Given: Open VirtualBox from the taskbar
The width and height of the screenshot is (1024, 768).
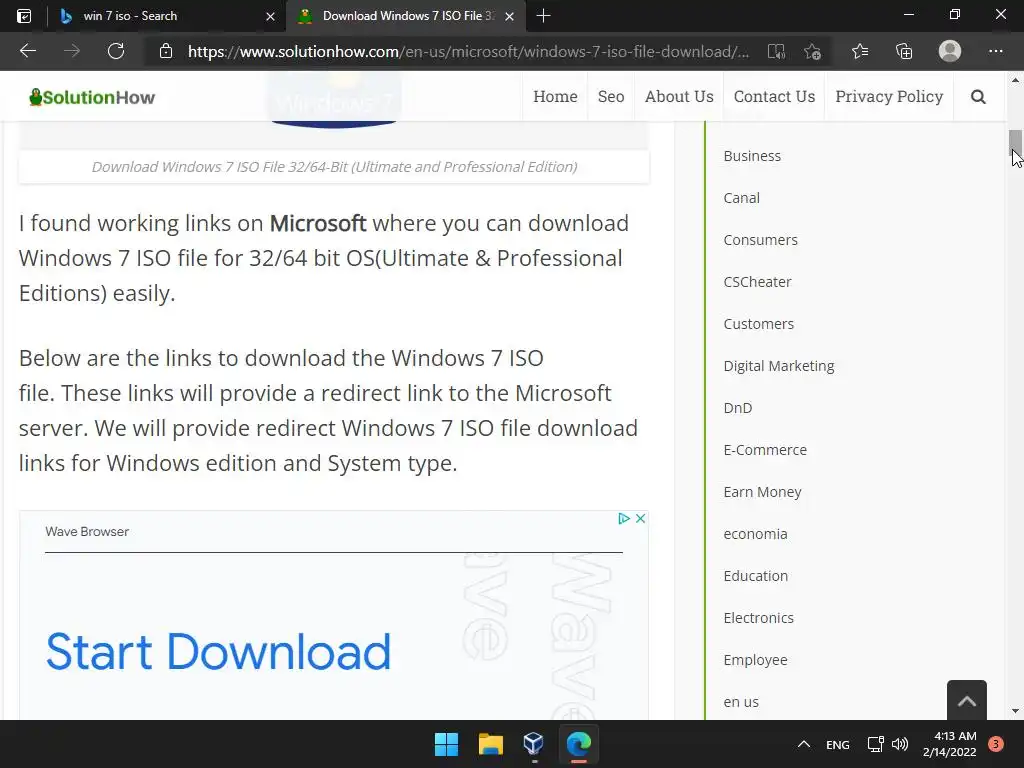Looking at the screenshot, I should (534, 744).
